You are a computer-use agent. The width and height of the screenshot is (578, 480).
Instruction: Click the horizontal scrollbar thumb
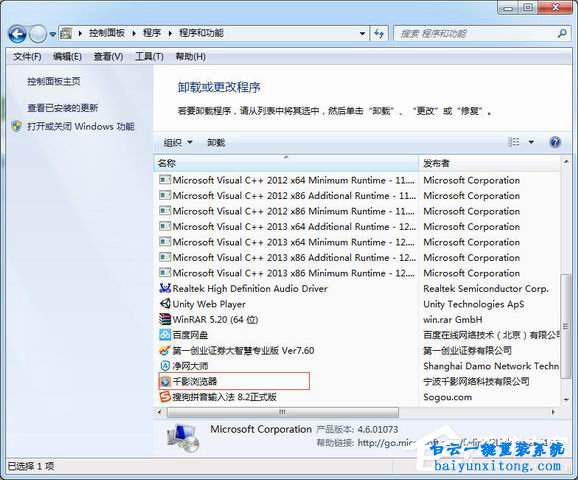pos(283,412)
